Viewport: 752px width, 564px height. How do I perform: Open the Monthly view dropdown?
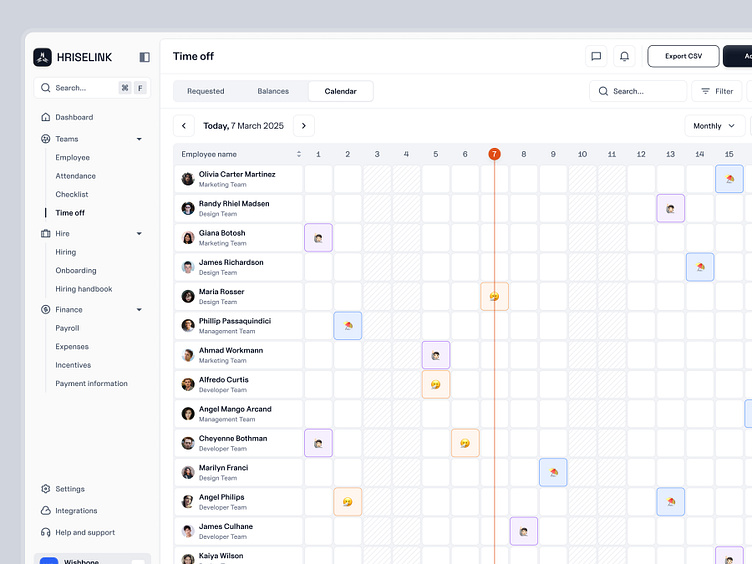tap(714, 126)
